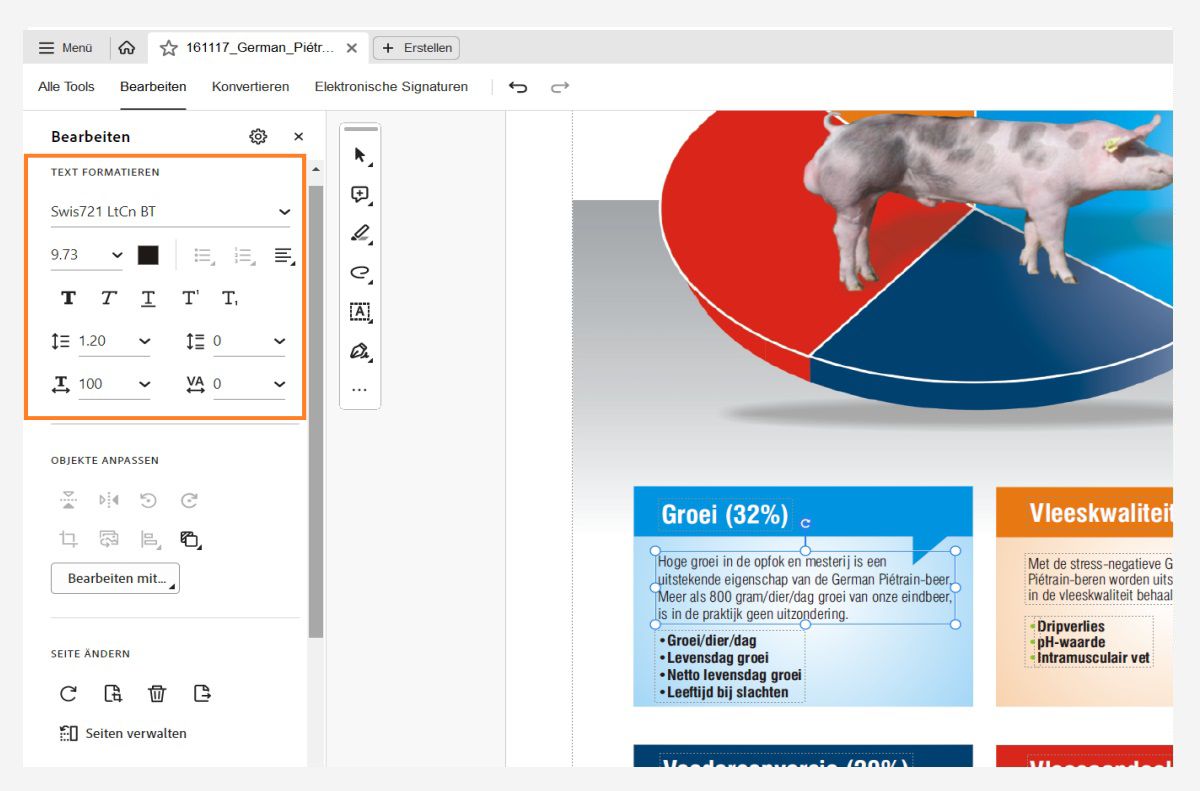The image size is (1200, 791).
Task: Star the document with the favorite icon
Action: 168,47
